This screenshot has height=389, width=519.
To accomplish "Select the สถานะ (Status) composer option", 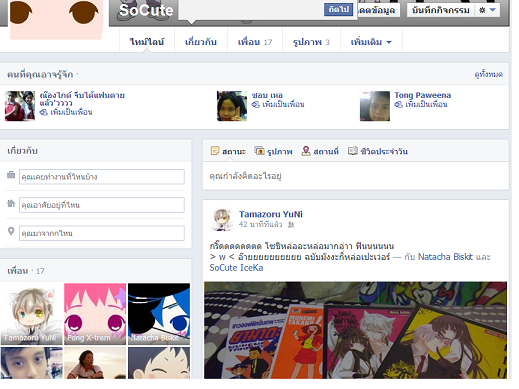I will [234, 151].
